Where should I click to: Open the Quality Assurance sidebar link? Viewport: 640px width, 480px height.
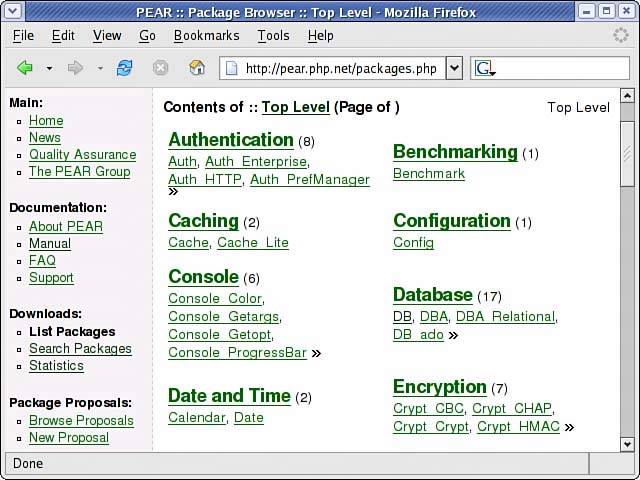point(82,155)
